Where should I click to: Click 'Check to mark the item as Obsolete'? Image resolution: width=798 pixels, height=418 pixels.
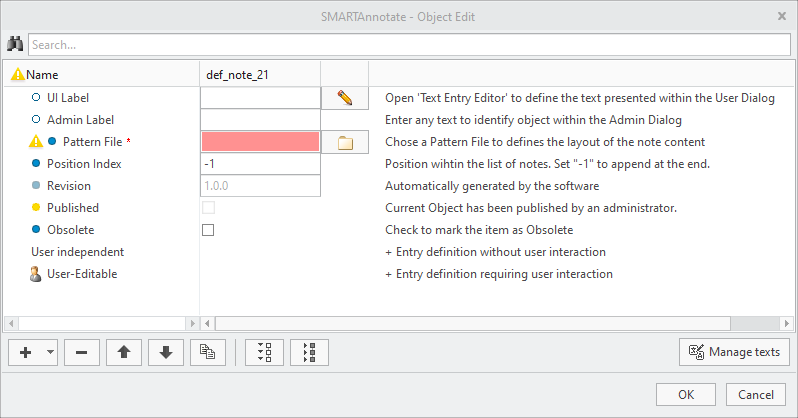pyautogui.click(x=479, y=230)
